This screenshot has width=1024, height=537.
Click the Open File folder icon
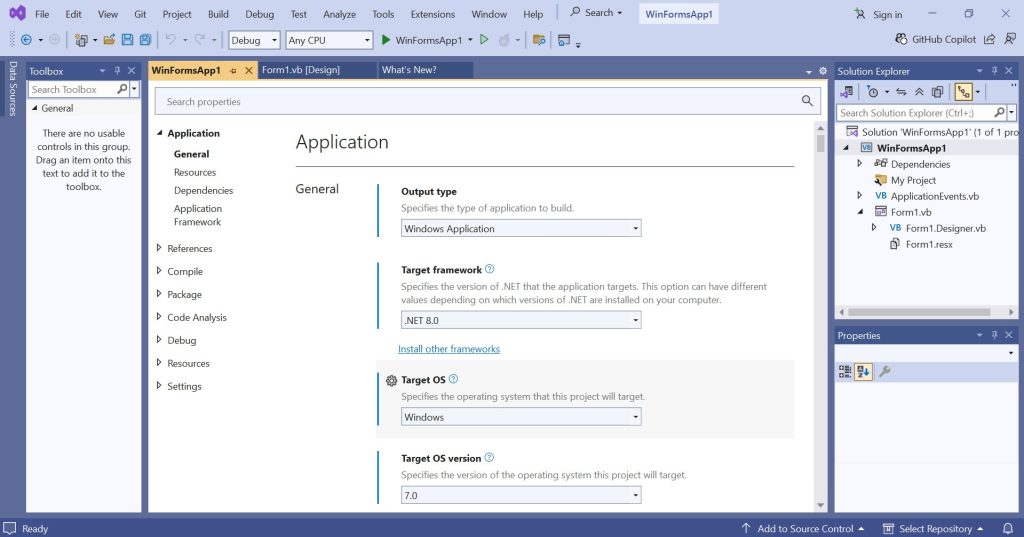pos(109,40)
